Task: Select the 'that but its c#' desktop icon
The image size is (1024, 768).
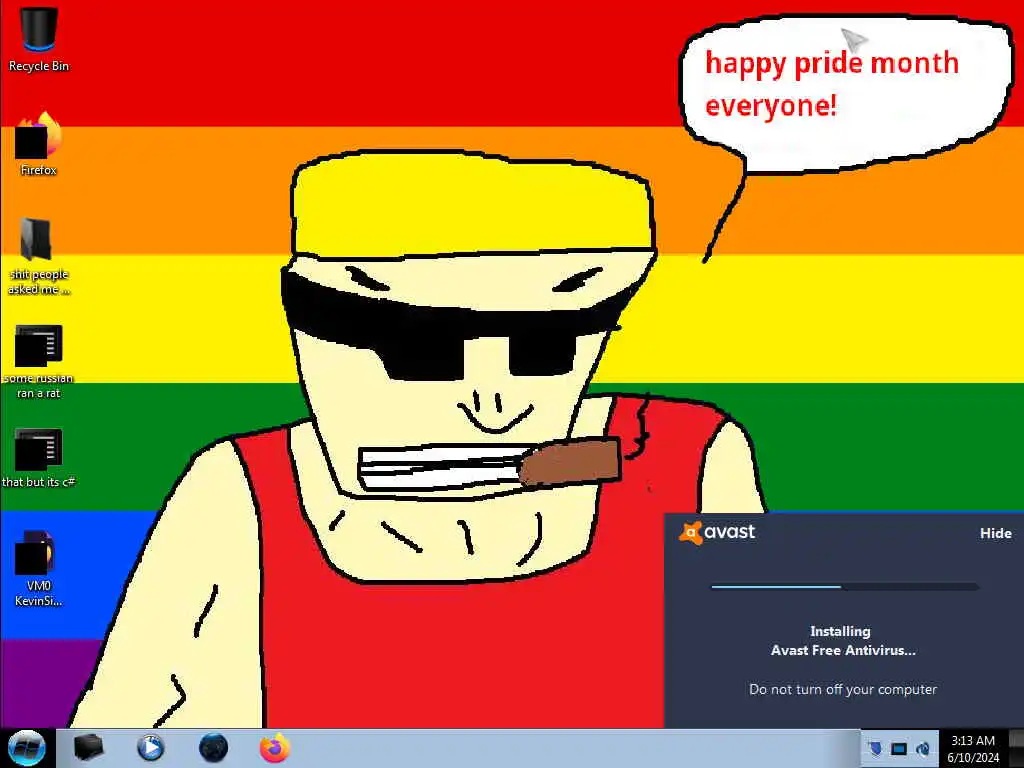Action: [x=39, y=458]
